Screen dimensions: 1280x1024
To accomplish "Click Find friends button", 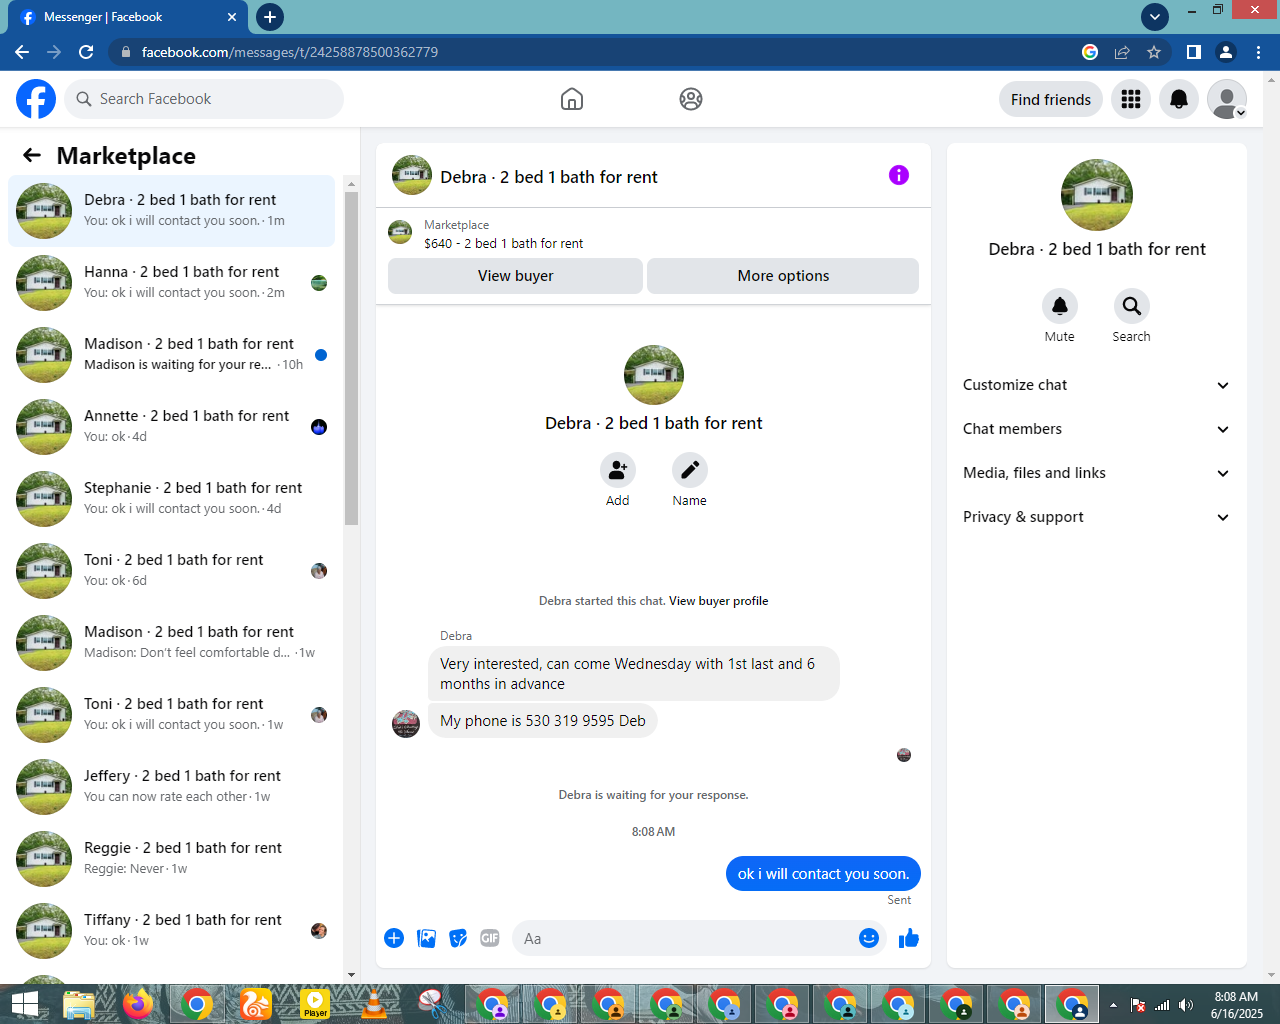I will point(1051,99).
